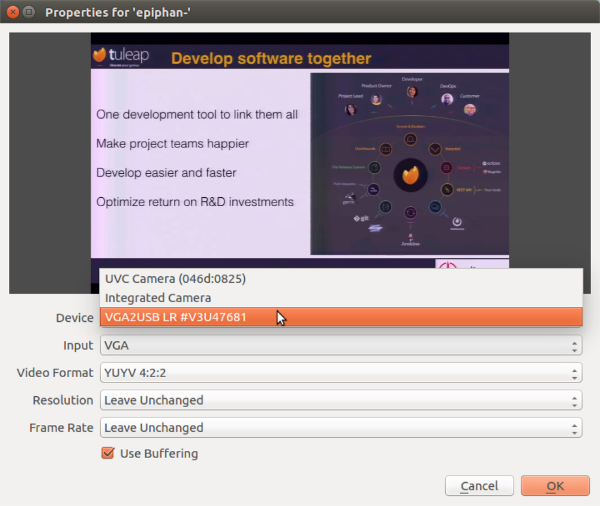
Task: Close the Properties for 'epiphan-' window
Action: point(11,12)
